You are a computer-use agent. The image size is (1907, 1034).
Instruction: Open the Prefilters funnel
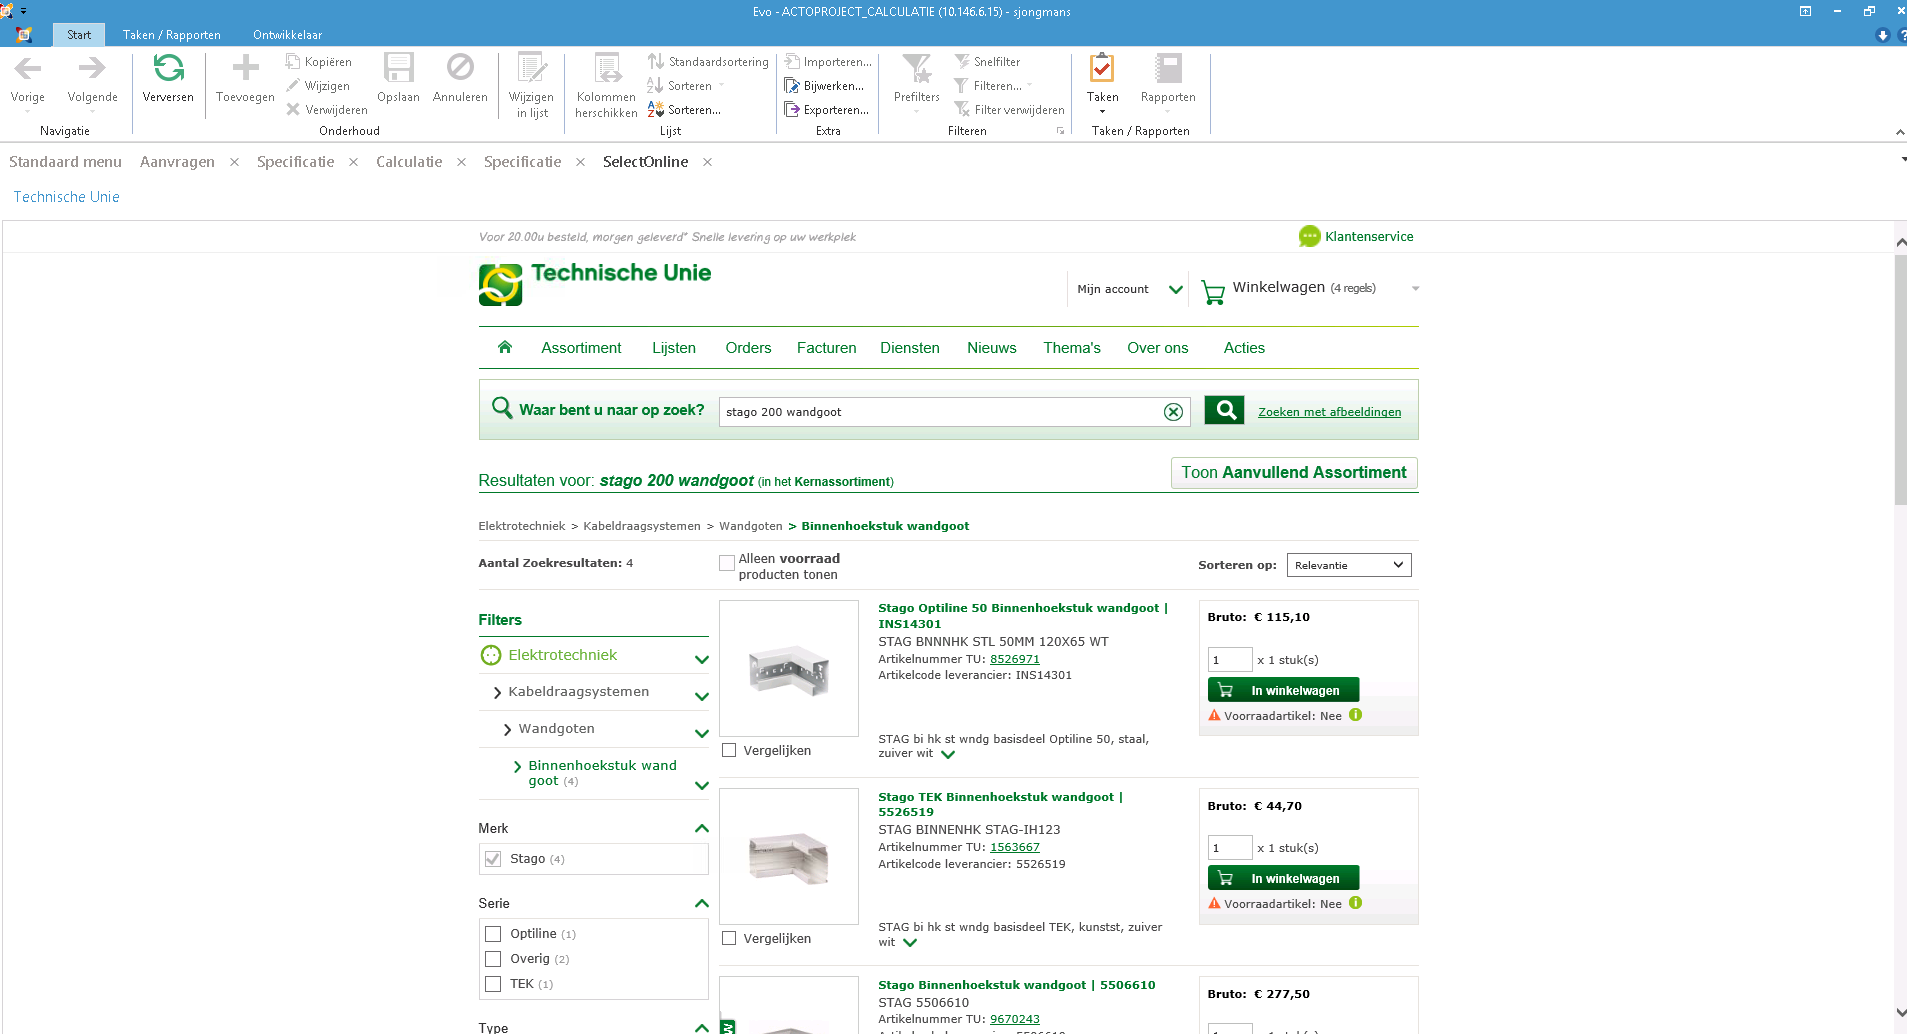coord(916,68)
